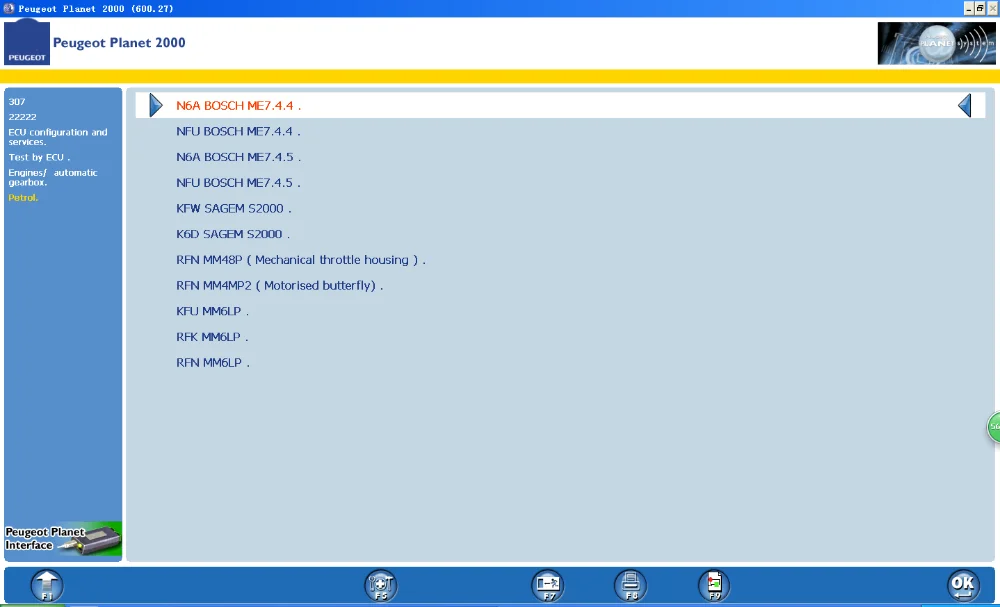This screenshot has height=607, width=1000.
Task: Confirm selection with the OK button
Action: pyautogui.click(x=963, y=585)
